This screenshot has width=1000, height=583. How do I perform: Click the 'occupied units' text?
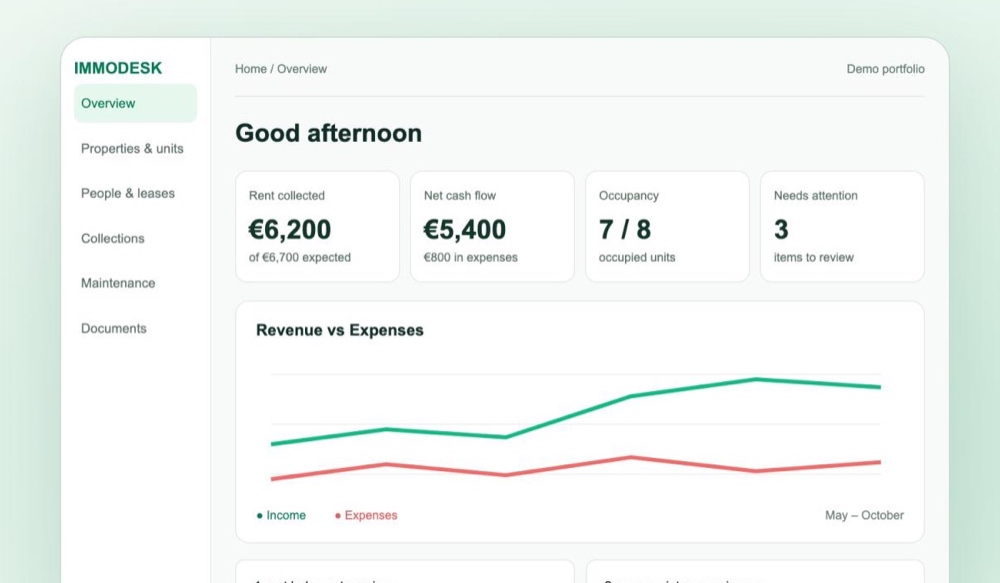coord(637,258)
